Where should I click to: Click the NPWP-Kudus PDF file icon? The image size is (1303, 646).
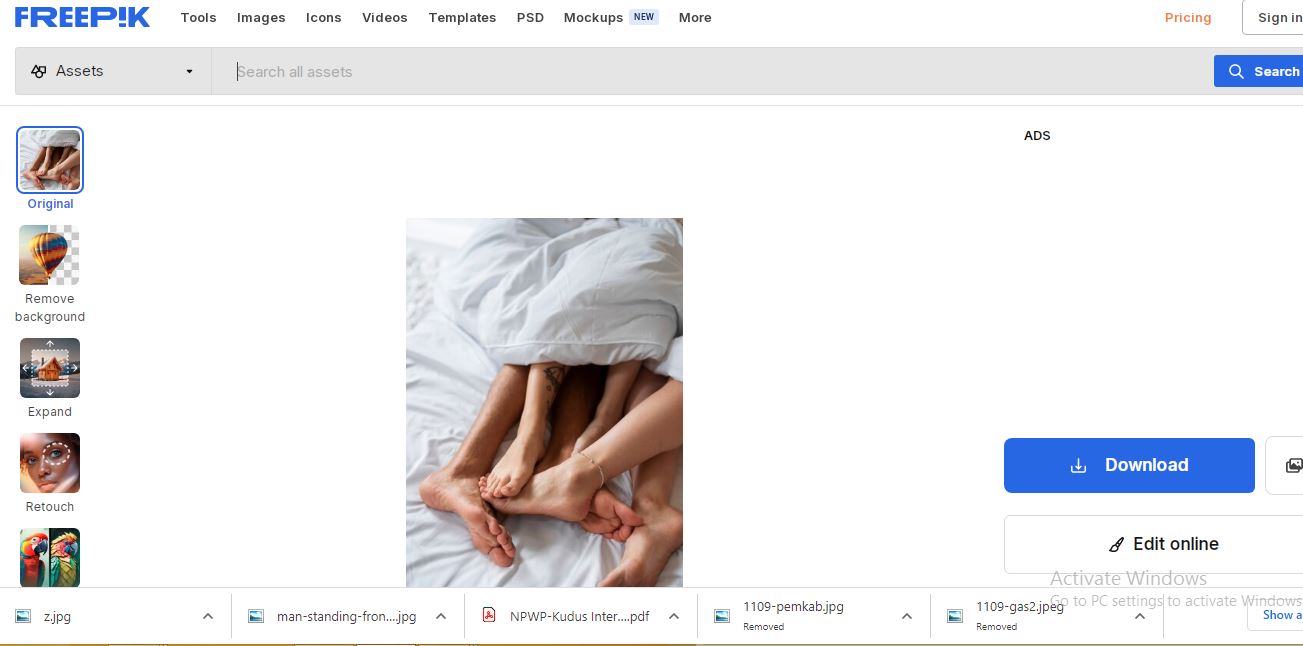pyautogui.click(x=489, y=616)
